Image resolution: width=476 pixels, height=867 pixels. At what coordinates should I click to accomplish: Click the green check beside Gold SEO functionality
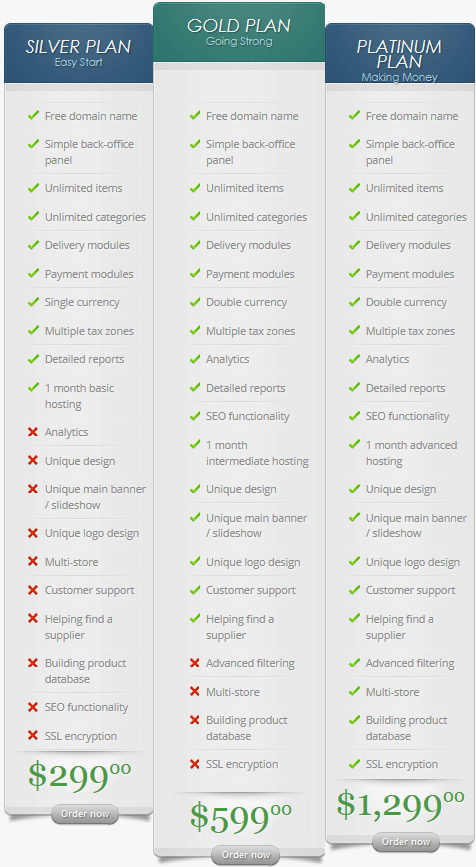[195, 415]
